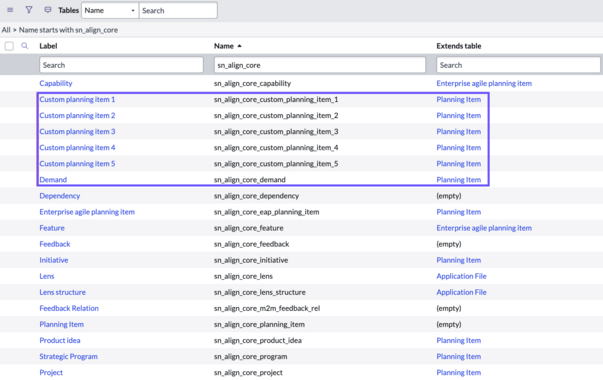
Task: Click (empty) in the Dependency row
Action: pos(449,196)
